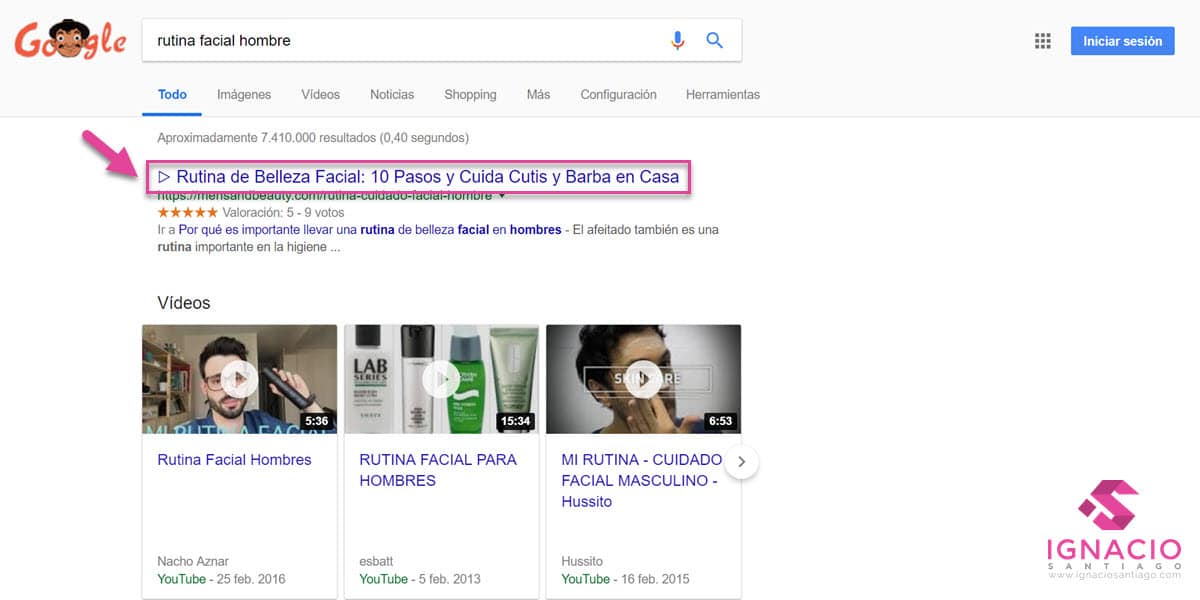Click the microphone voice search icon
Image resolution: width=1200 pixels, height=600 pixels.
[x=678, y=41]
